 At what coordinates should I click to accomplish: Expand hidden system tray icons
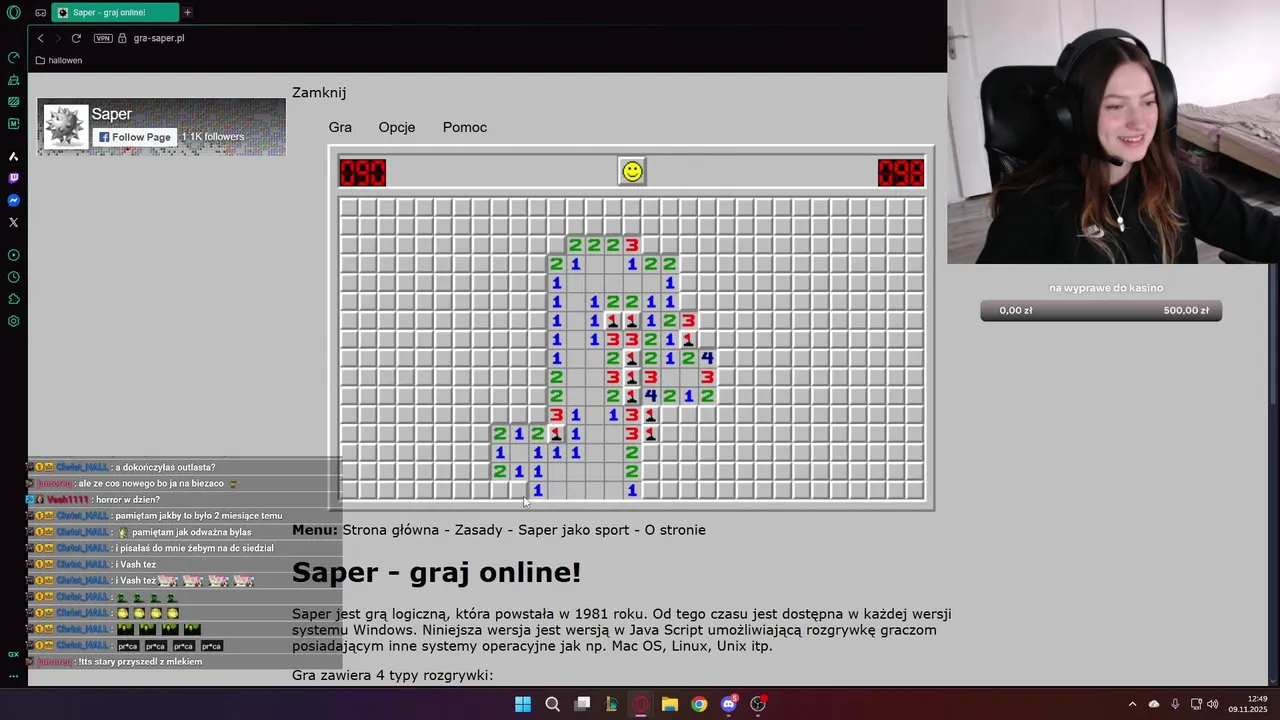(x=1132, y=704)
